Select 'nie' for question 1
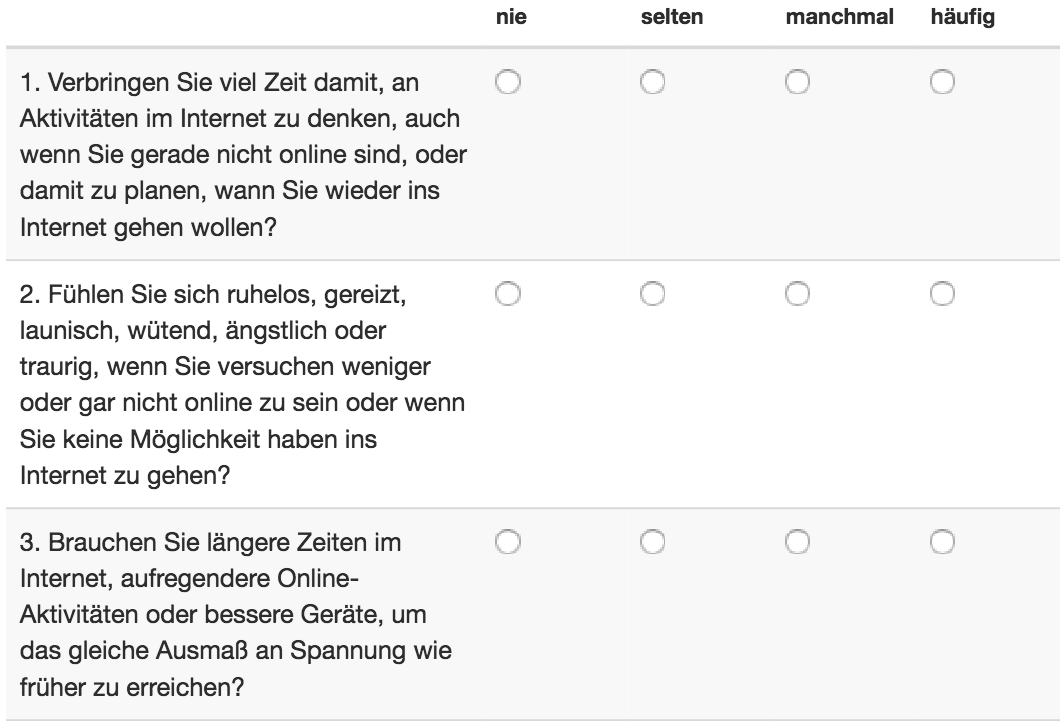This screenshot has height=721, width=1060. tap(508, 82)
